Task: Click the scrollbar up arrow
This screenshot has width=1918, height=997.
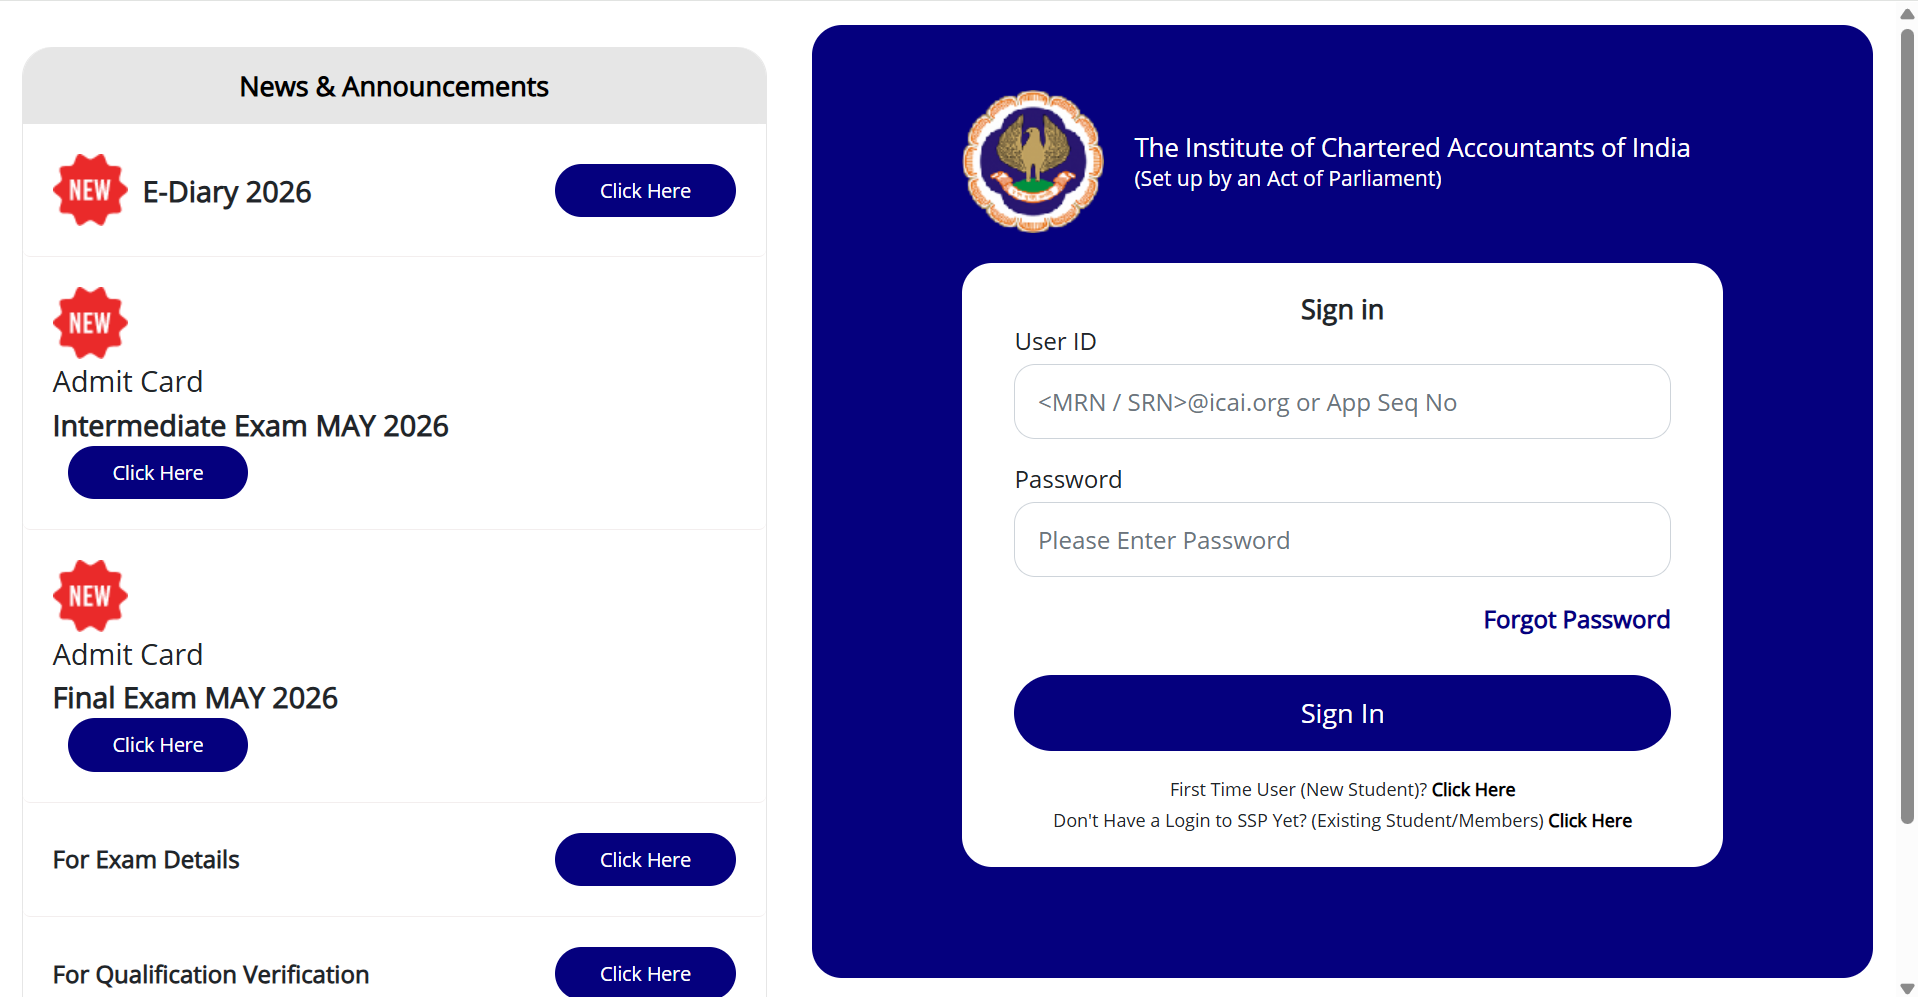Action: point(1907,14)
